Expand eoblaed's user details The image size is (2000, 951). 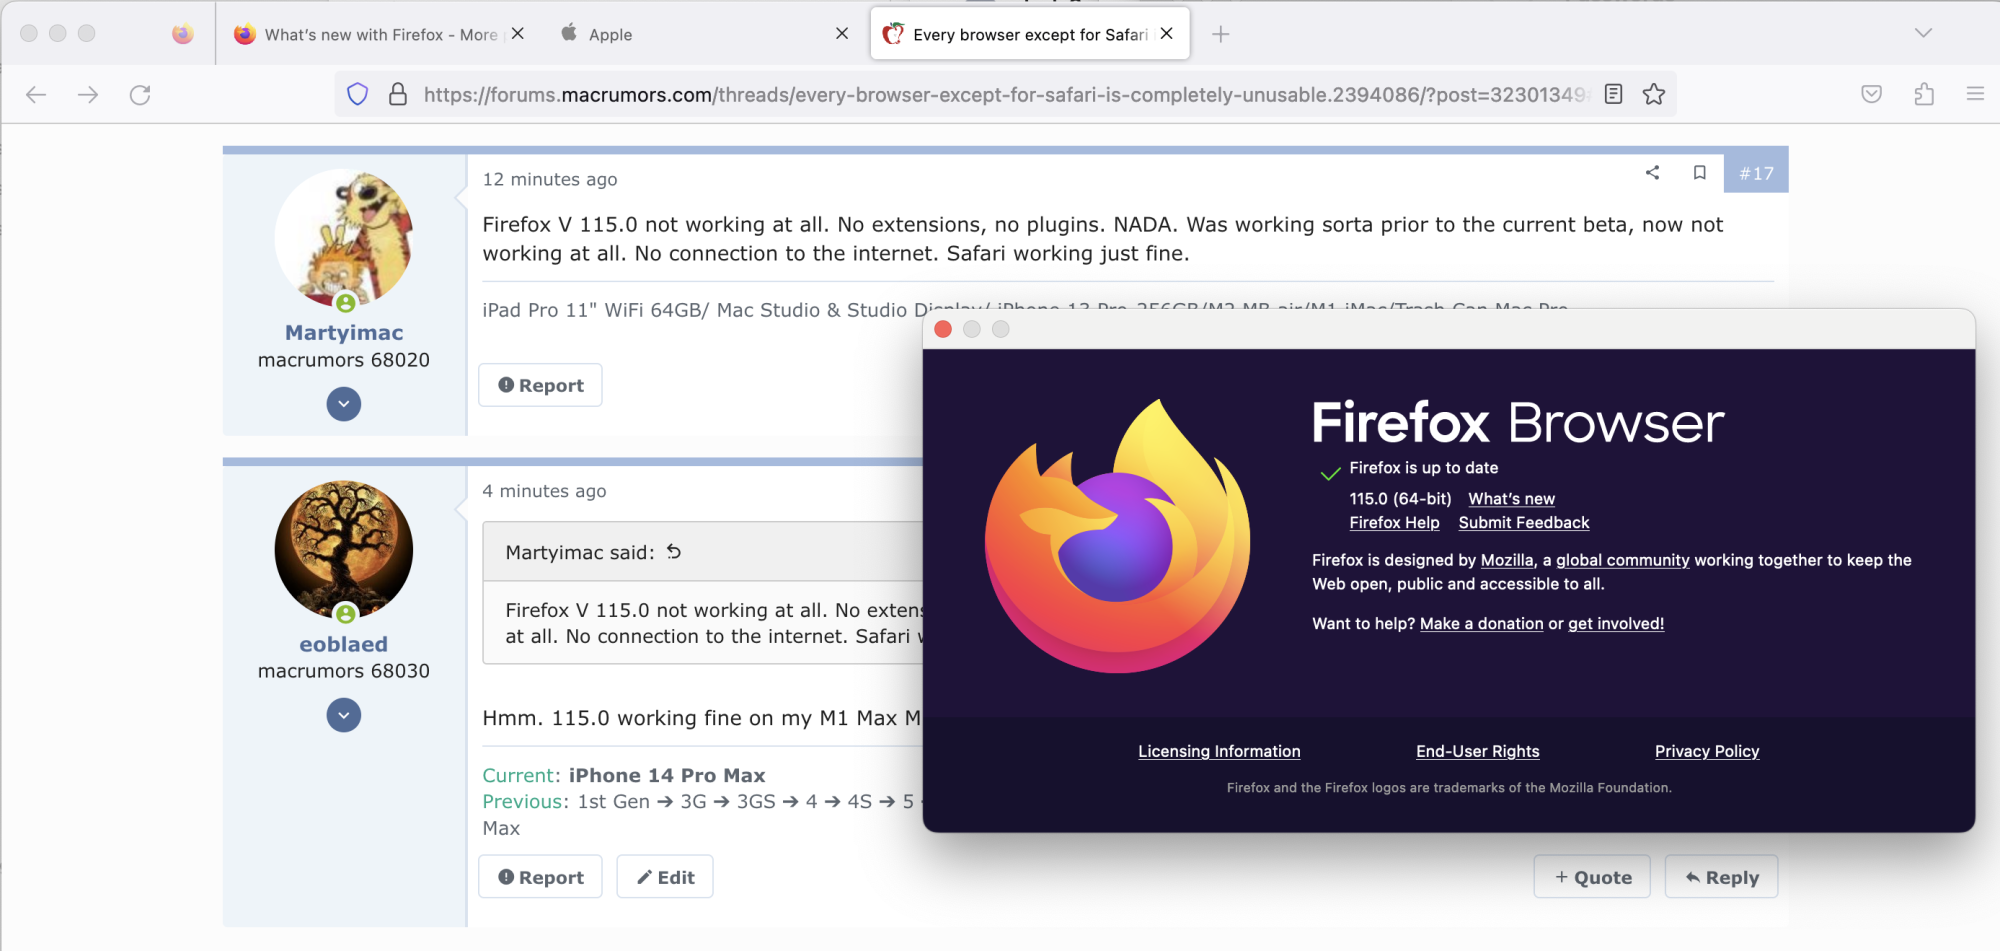(x=344, y=715)
